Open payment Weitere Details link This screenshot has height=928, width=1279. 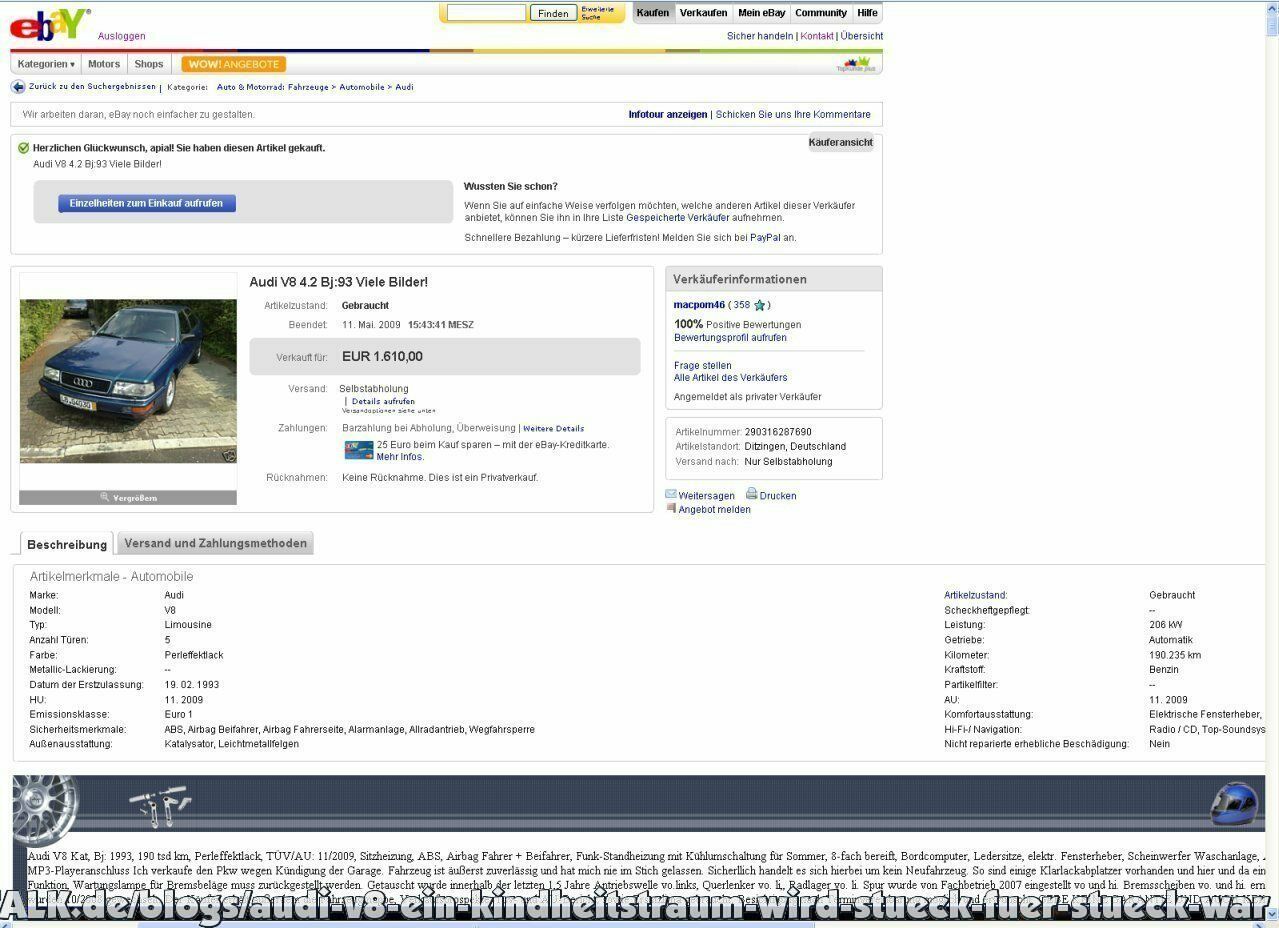pos(553,428)
